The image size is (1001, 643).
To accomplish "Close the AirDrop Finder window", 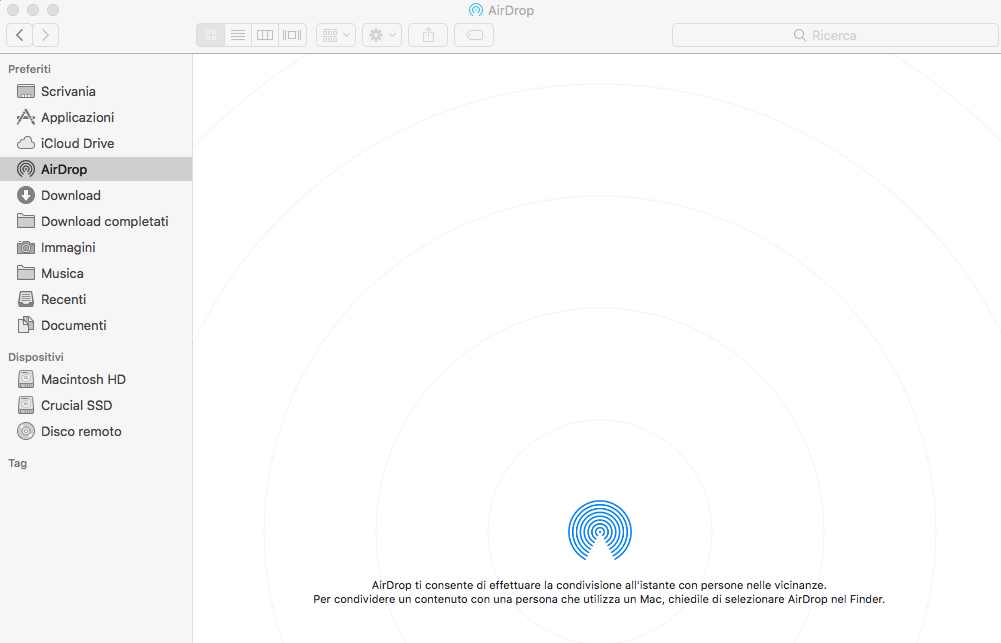I will (x=13, y=10).
